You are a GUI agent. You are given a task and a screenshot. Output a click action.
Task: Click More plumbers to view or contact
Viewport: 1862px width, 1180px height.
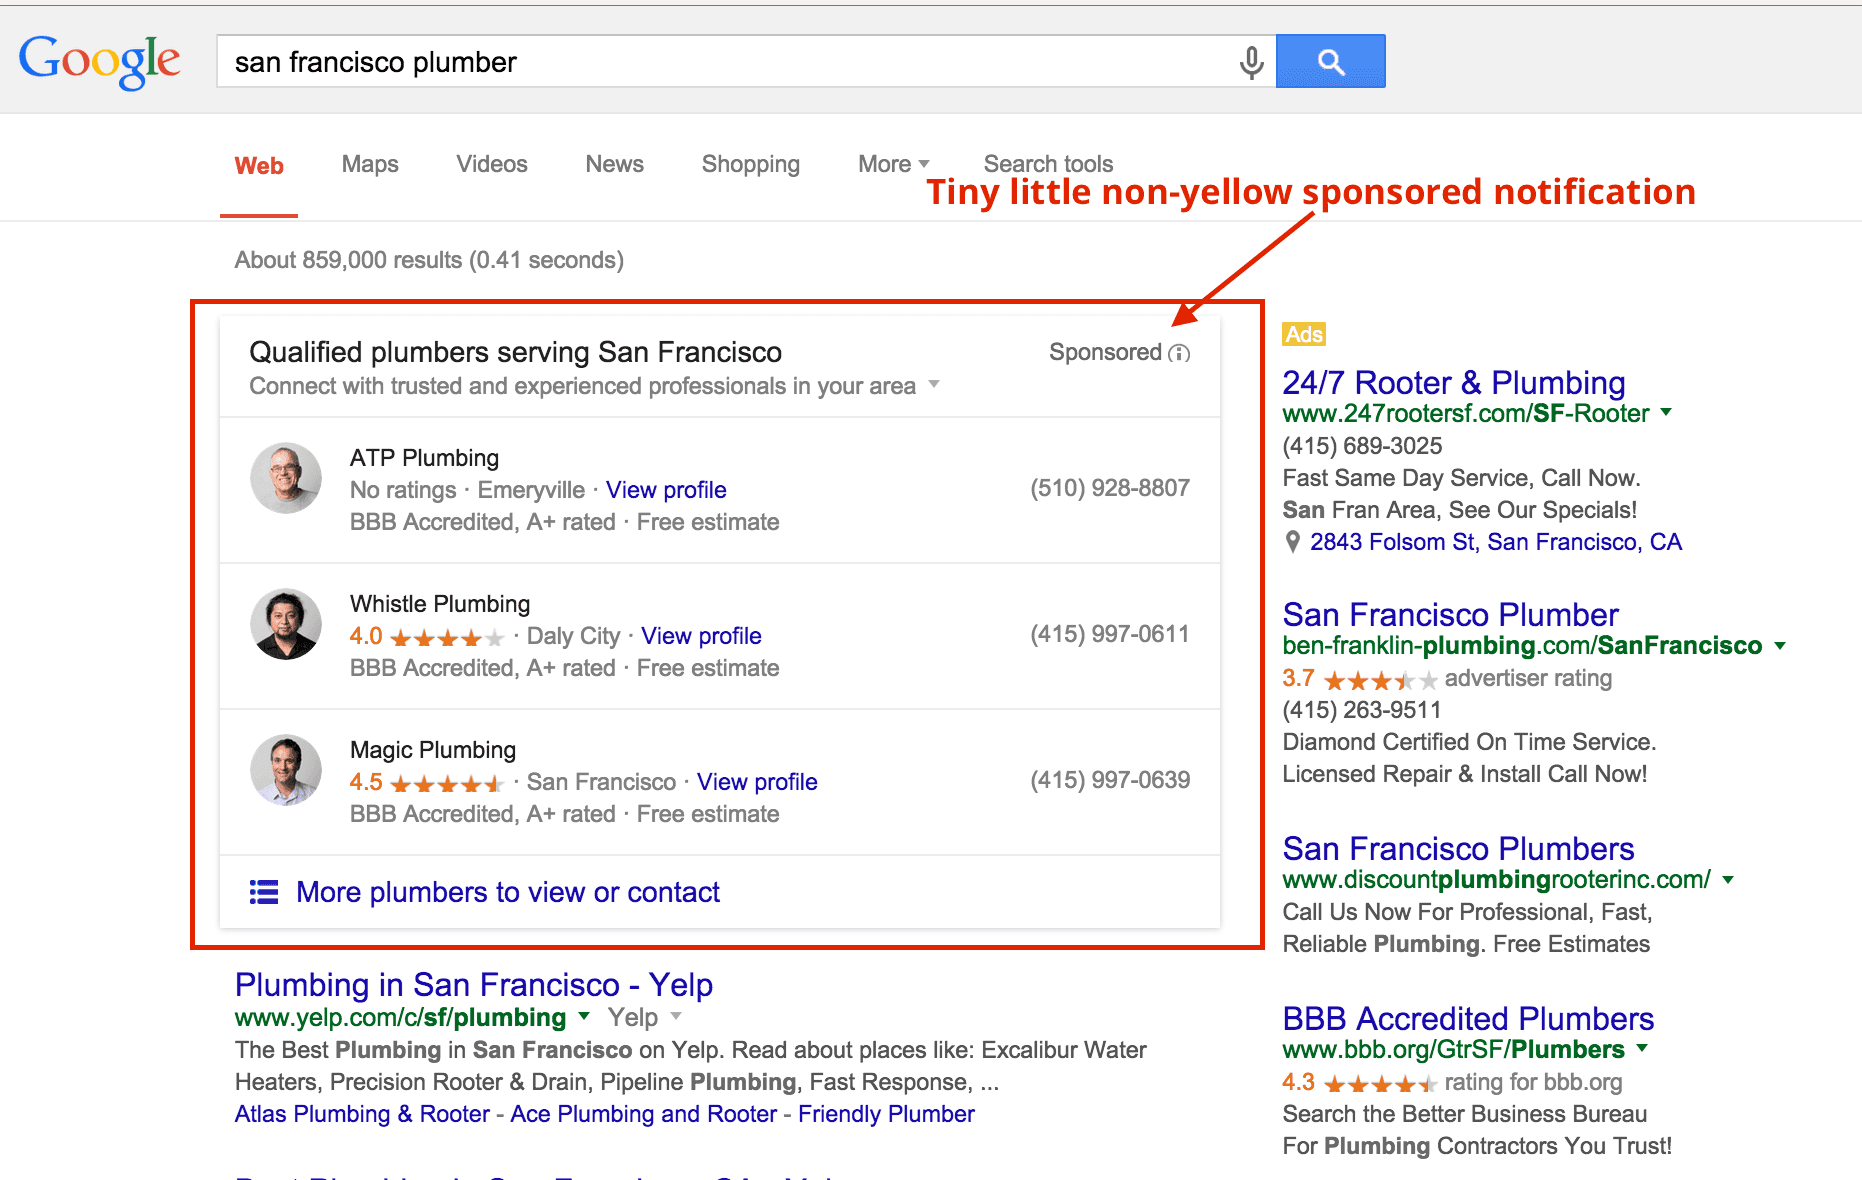tap(508, 891)
